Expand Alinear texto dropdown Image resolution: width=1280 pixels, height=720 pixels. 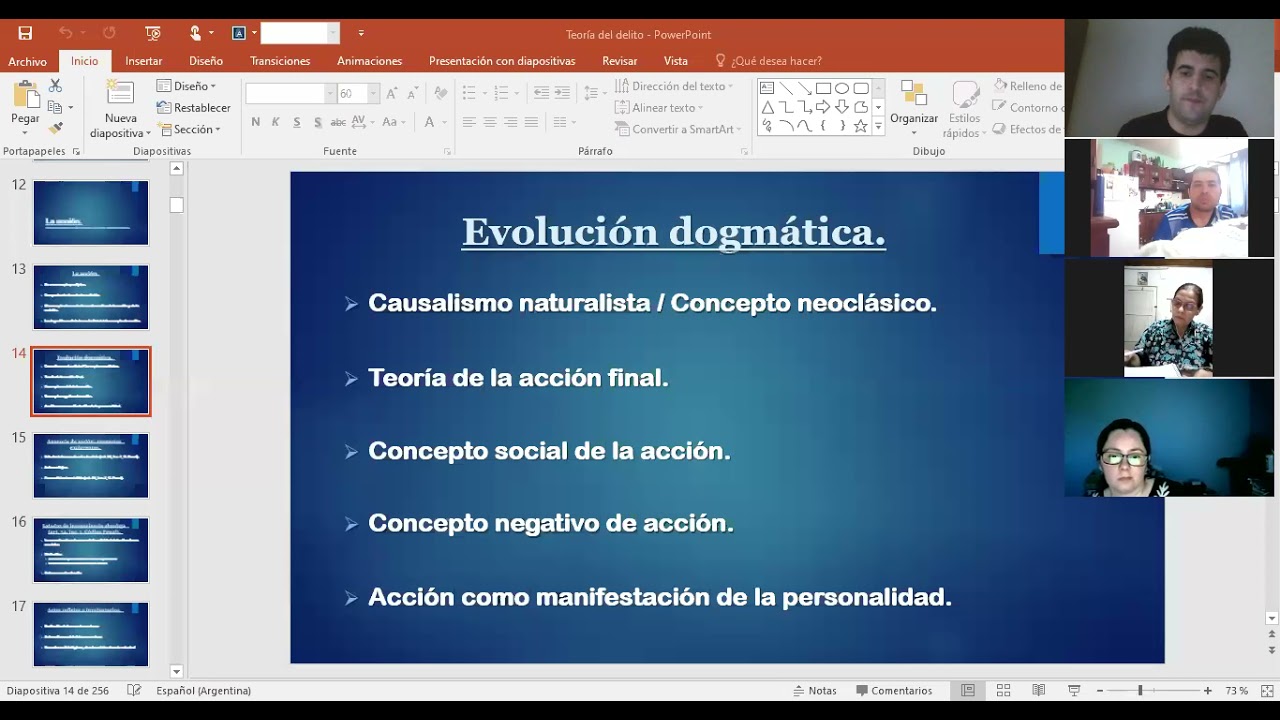[658, 108]
